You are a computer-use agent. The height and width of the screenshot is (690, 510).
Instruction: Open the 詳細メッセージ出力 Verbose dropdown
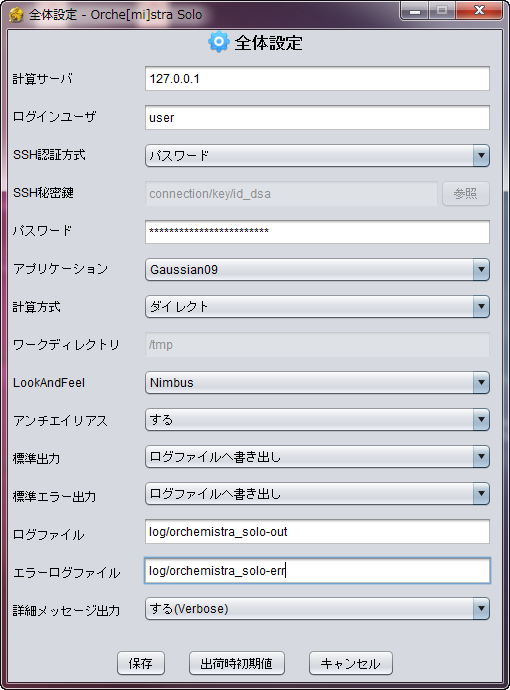tap(317, 609)
